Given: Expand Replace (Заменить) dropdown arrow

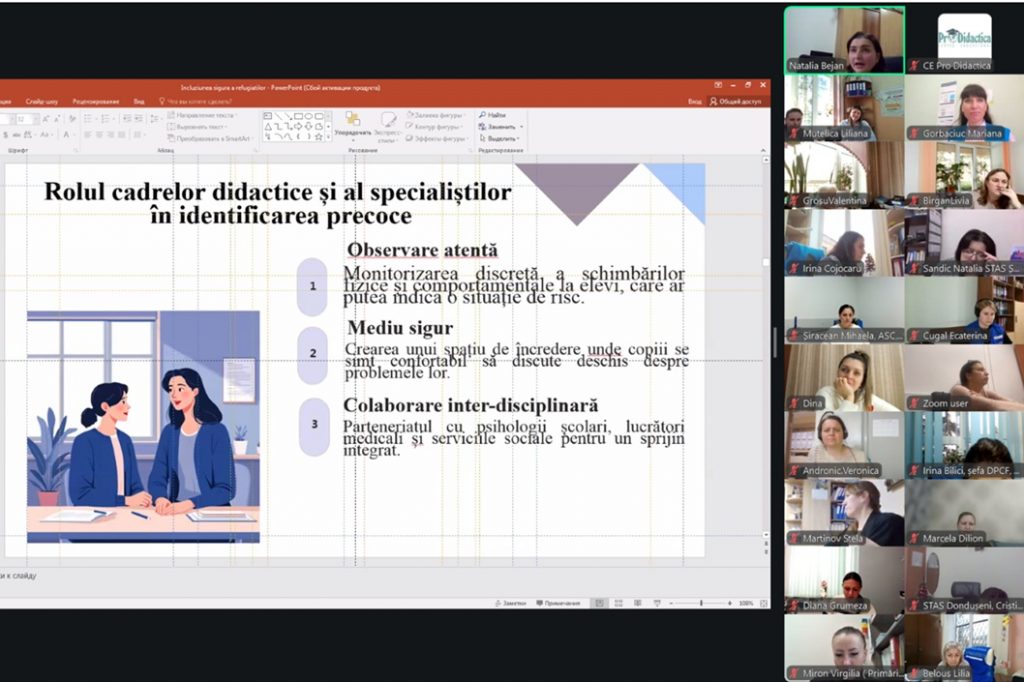Looking at the screenshot, I should pos(521,127).
